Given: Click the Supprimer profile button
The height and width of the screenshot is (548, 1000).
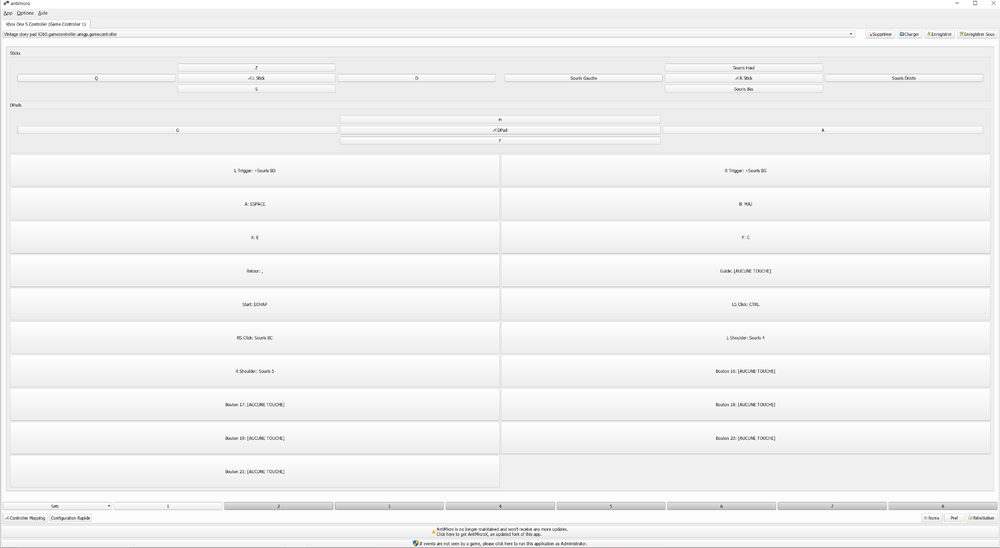Looking at the screenshot, I should tap(880, 34).
